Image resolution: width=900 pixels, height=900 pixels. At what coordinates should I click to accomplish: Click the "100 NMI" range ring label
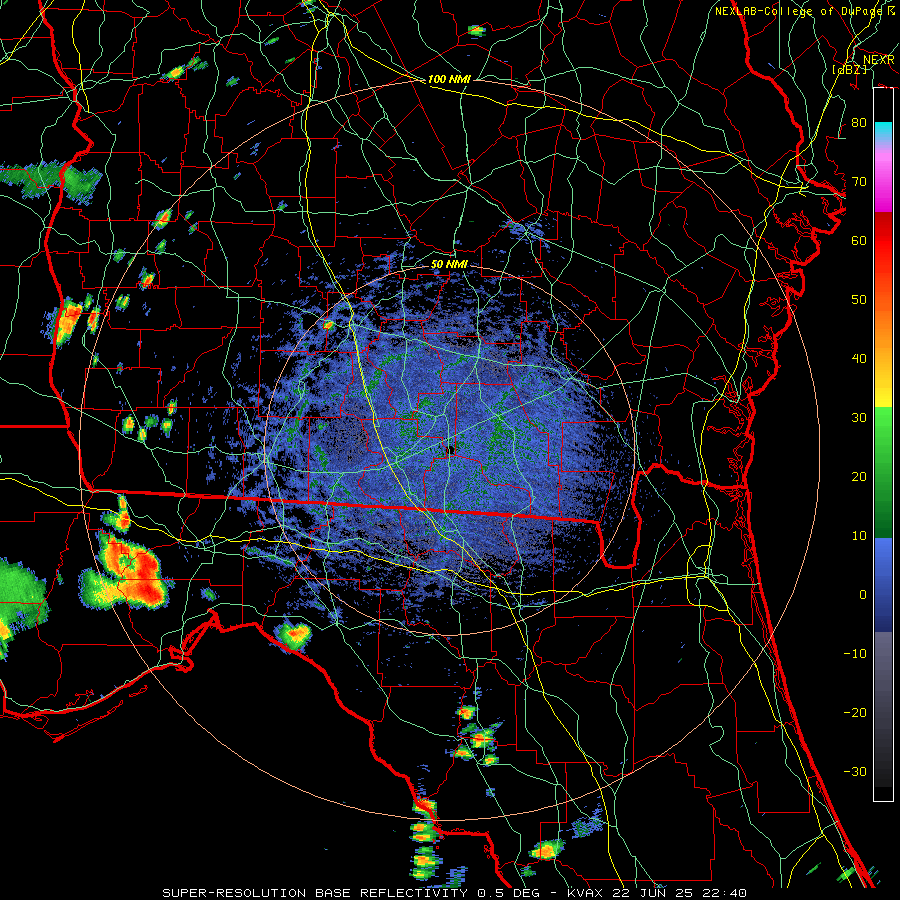click(449, 79)
